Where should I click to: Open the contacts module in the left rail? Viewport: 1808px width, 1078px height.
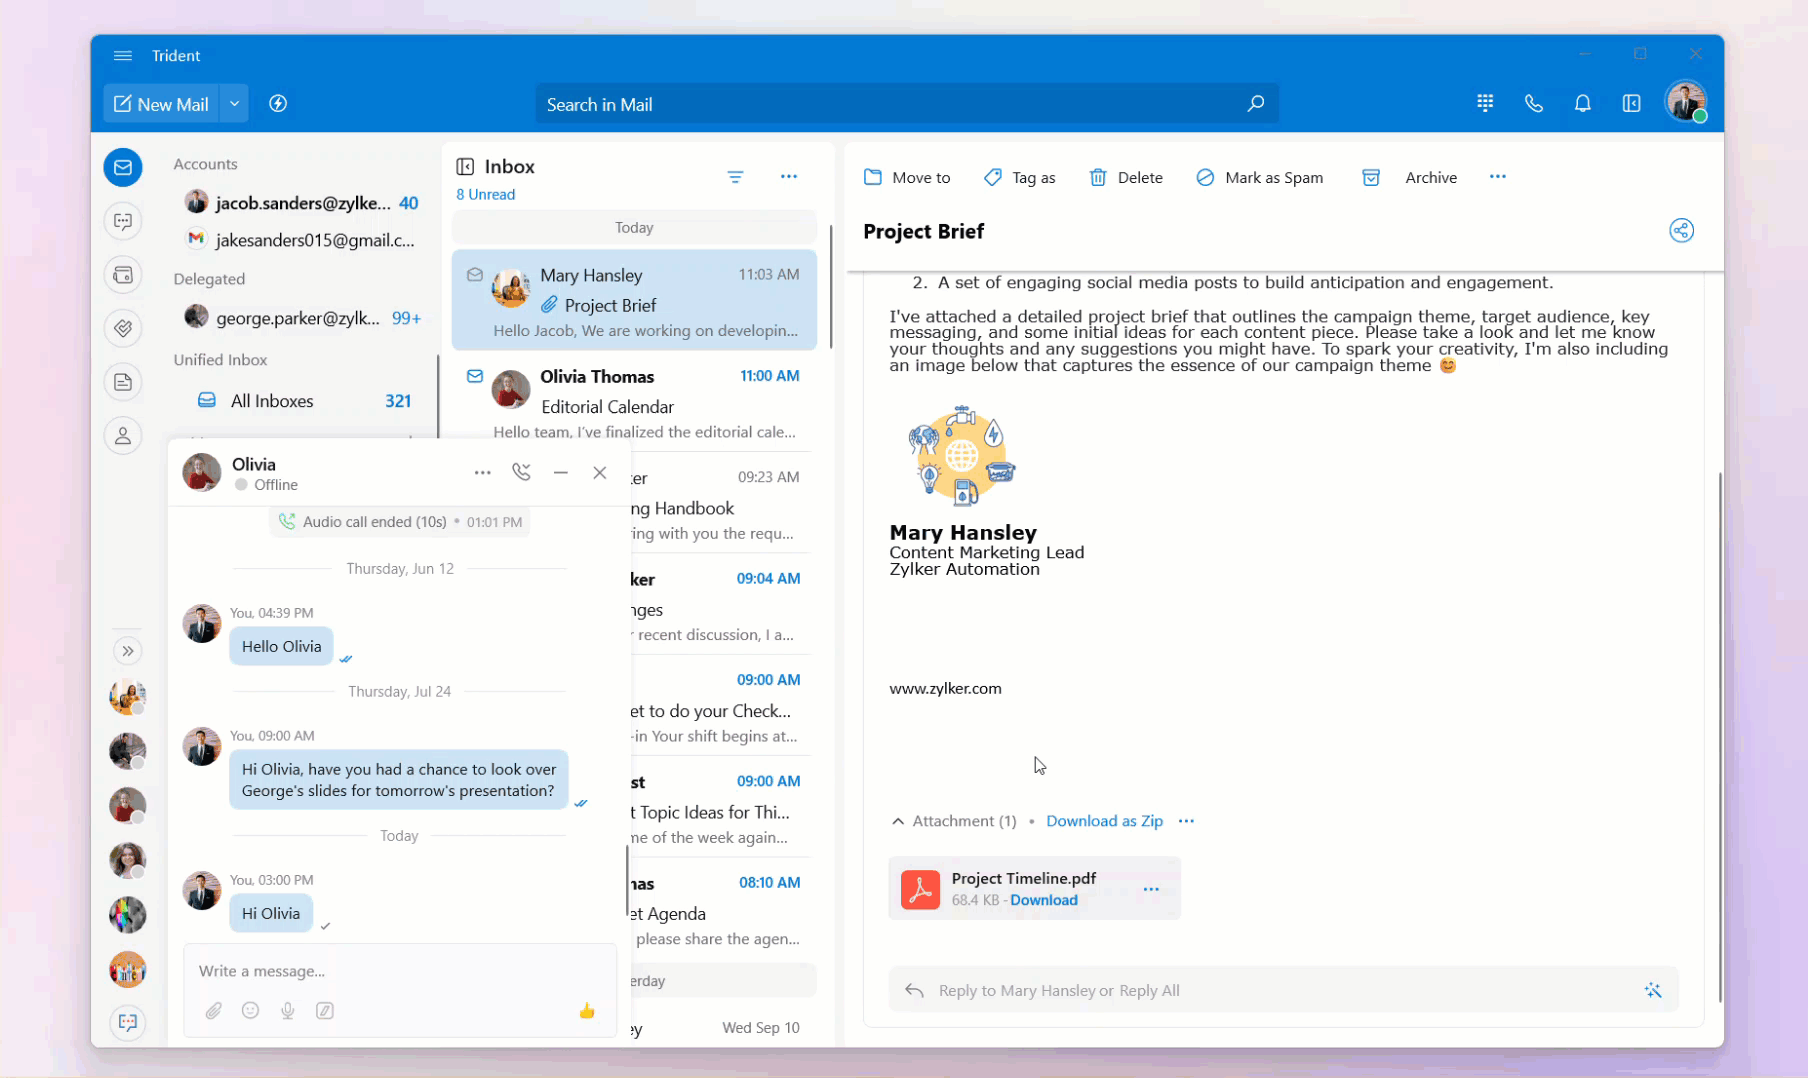[123, 436]
